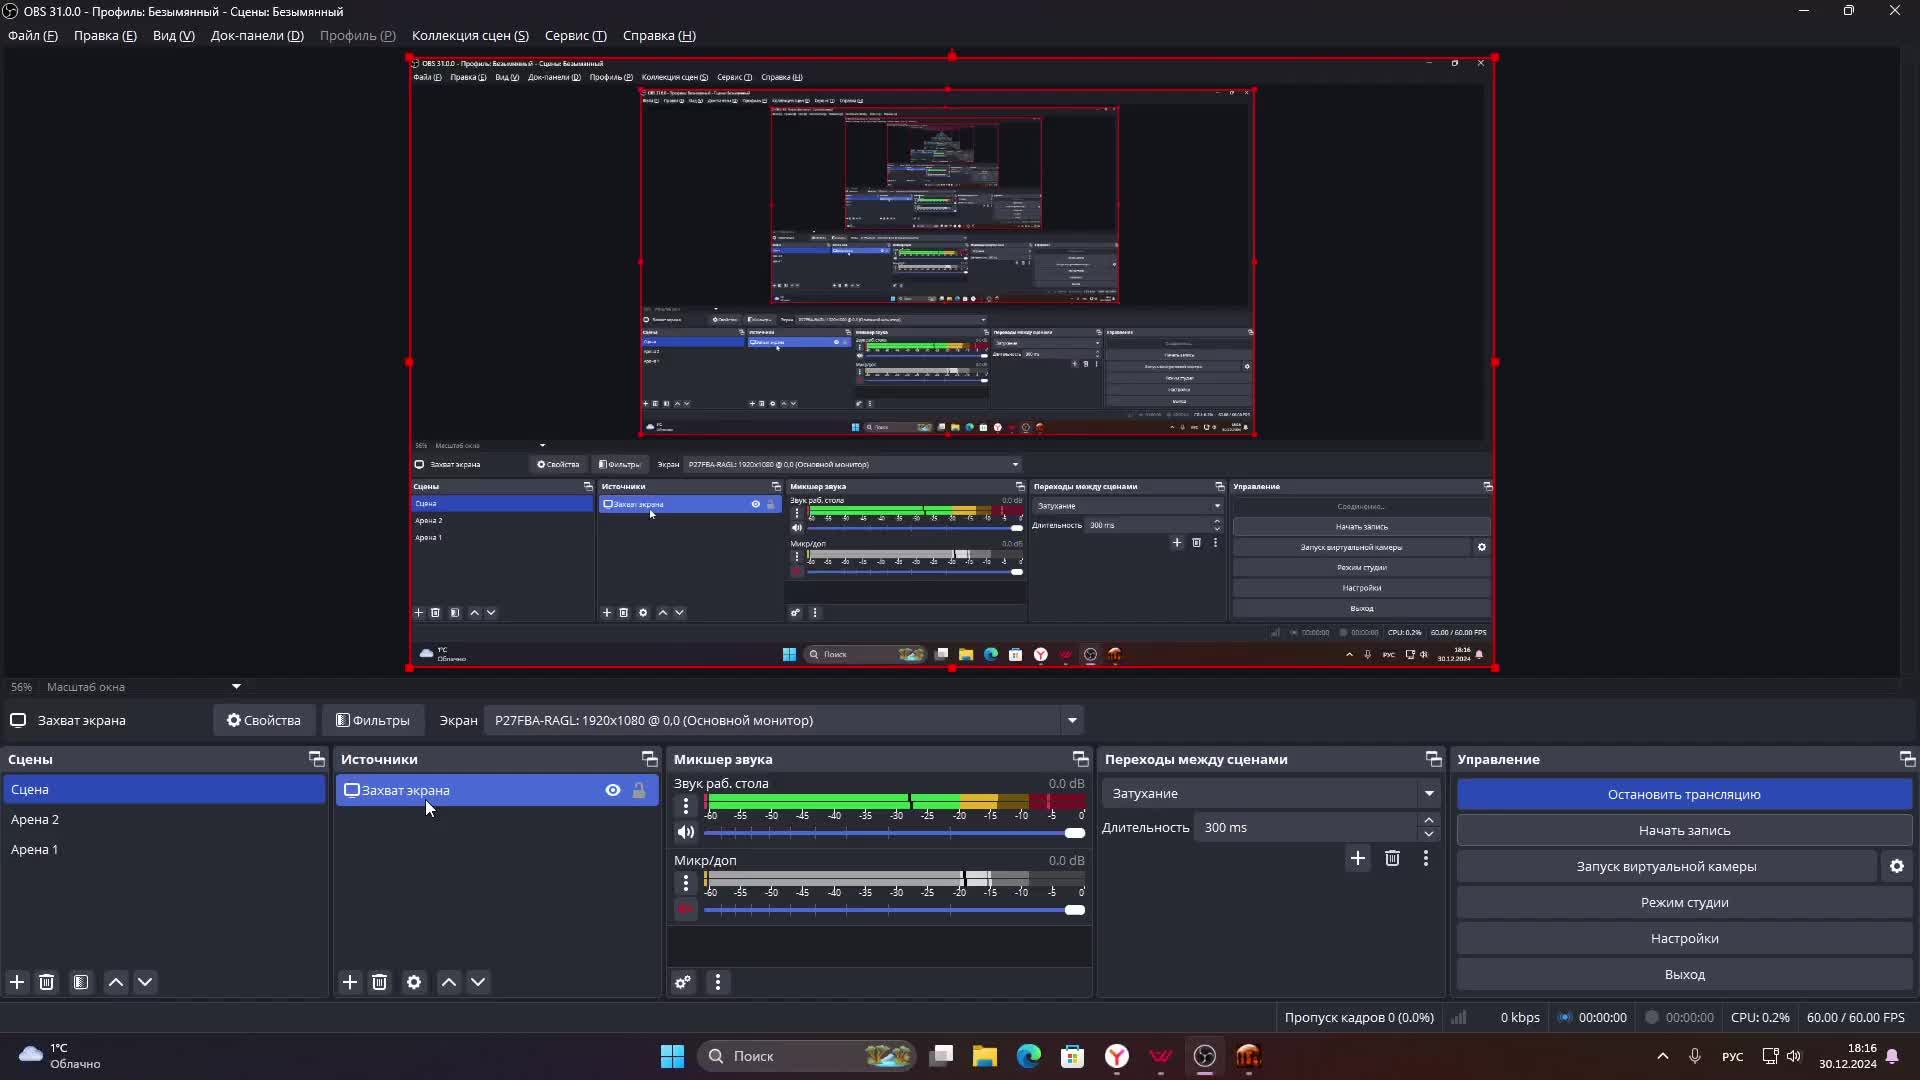Open Коллекция сцен menu
Image resolution: width=1920 pixels, height=1080 pixels.
(470, 35)
